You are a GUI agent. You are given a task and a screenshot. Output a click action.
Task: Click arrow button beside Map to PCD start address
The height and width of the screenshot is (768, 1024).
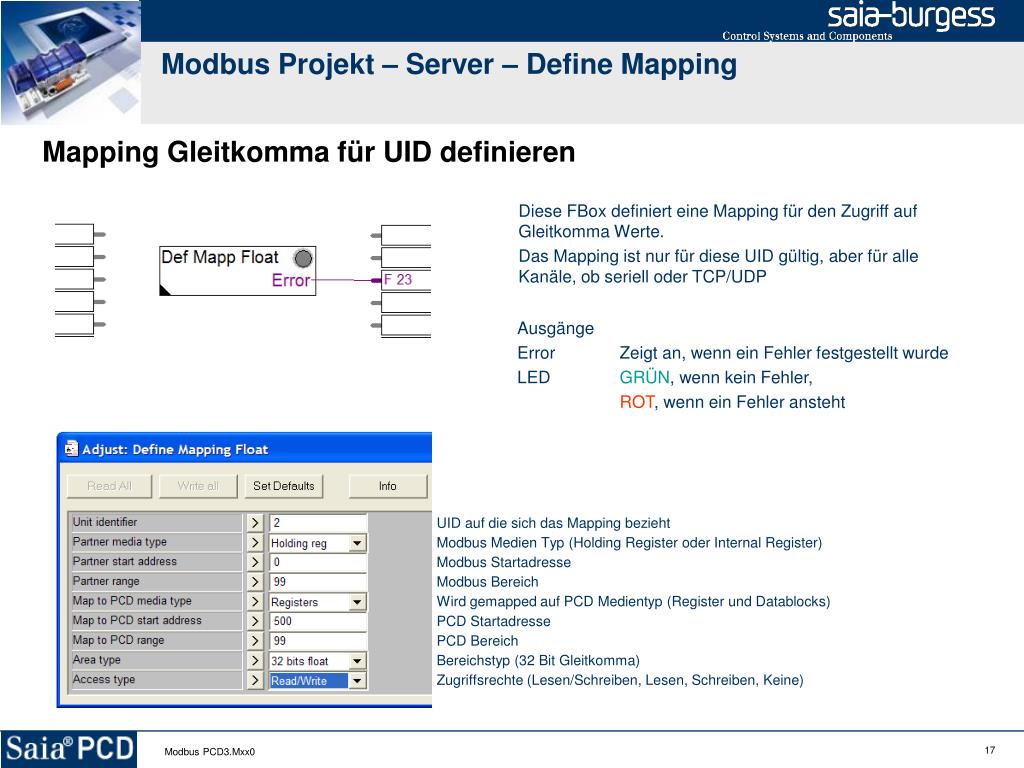click(x=255, y=621)
